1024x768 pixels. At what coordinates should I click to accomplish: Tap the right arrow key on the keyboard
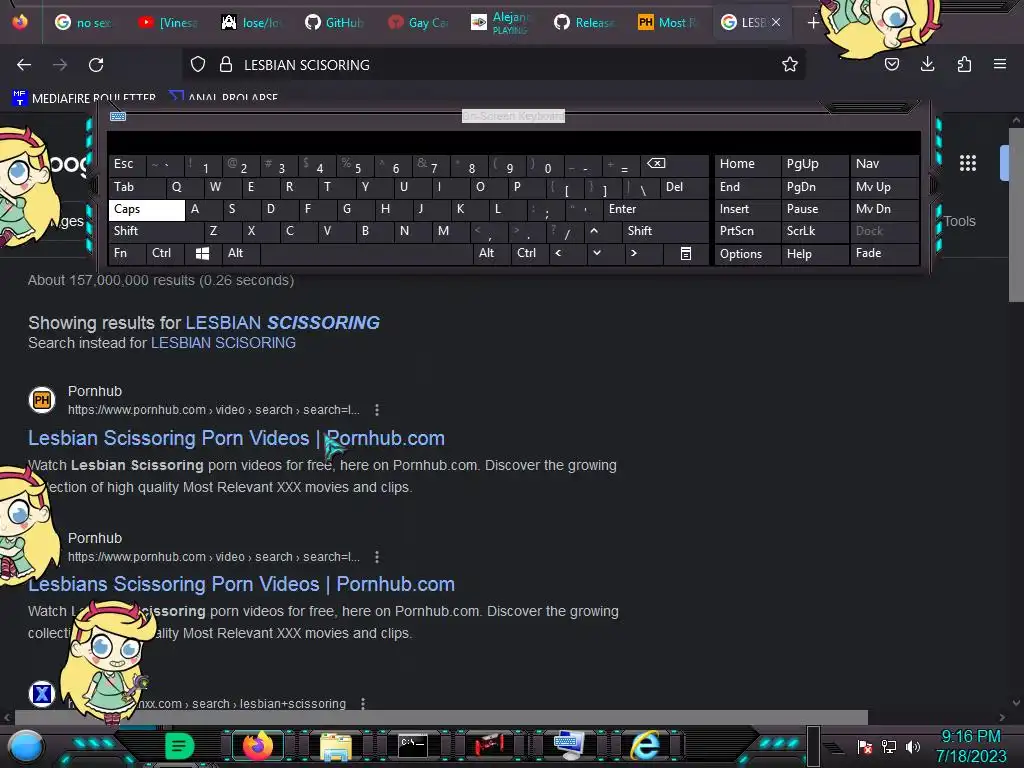pos(633,253)
